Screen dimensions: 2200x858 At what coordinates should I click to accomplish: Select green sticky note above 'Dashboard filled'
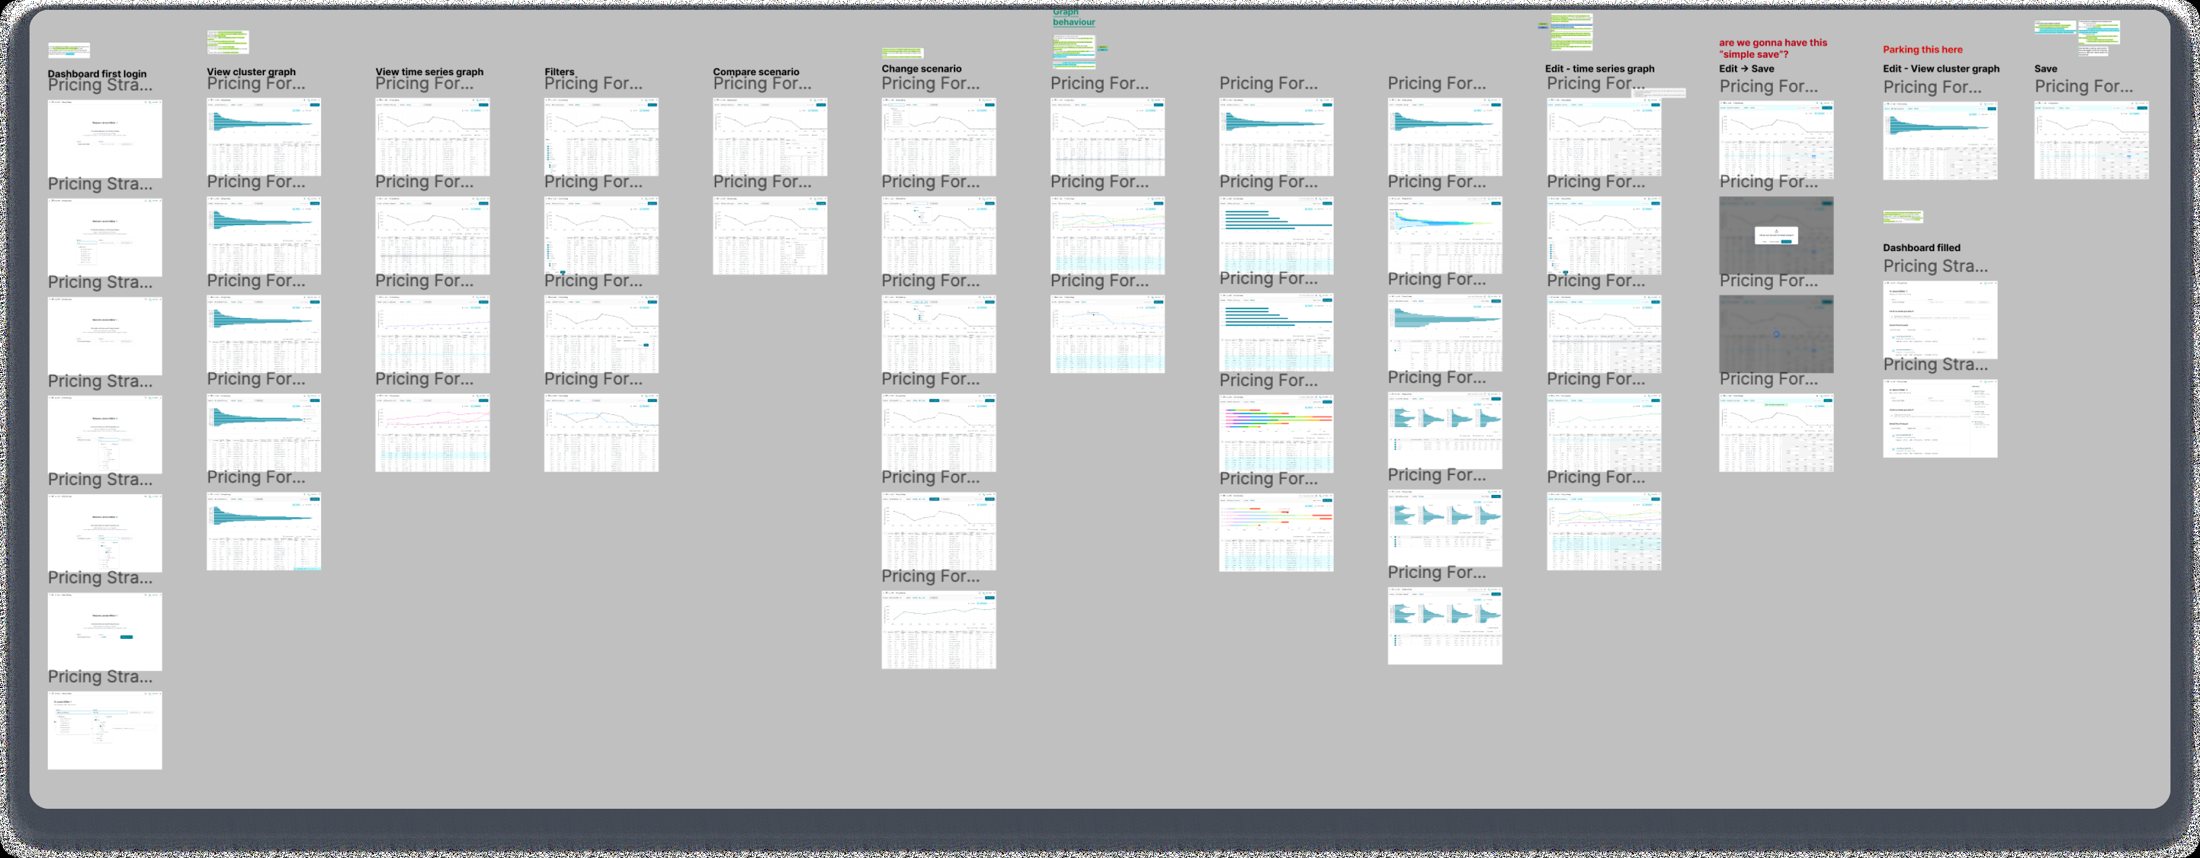pyautogui.click(x=1903, y=216)
